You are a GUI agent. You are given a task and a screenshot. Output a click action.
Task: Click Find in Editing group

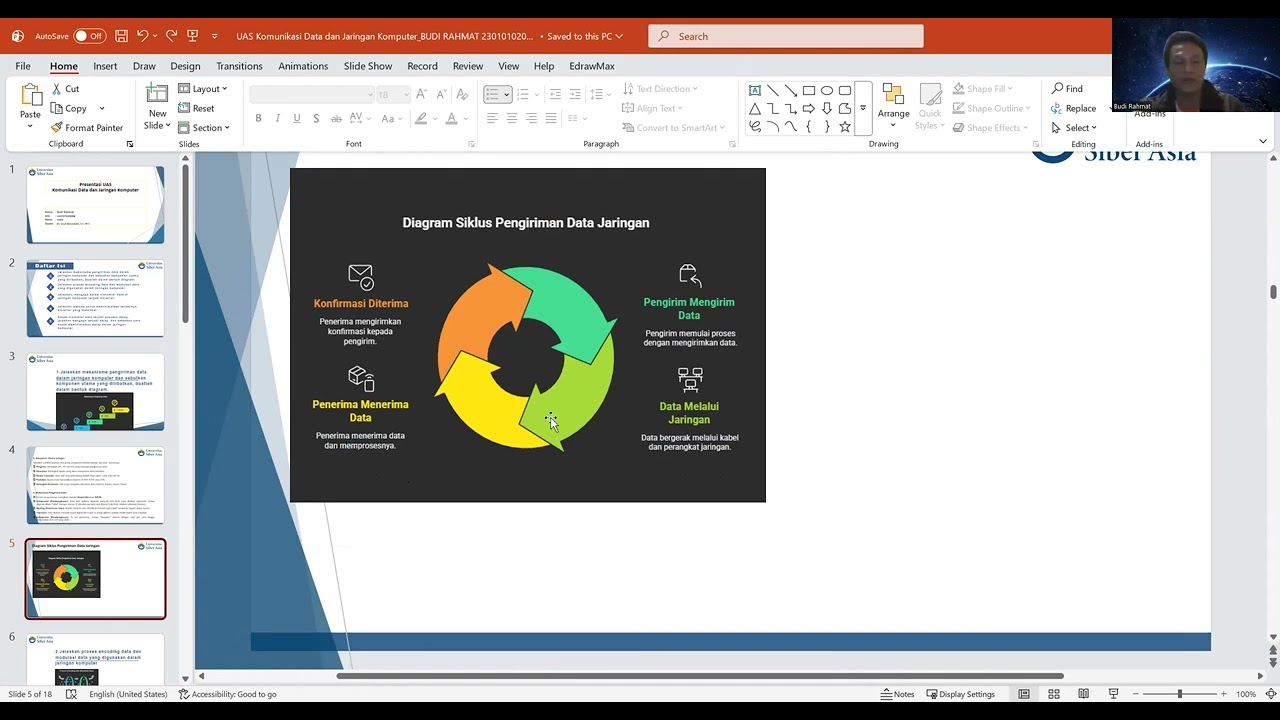coord(1067,89)
